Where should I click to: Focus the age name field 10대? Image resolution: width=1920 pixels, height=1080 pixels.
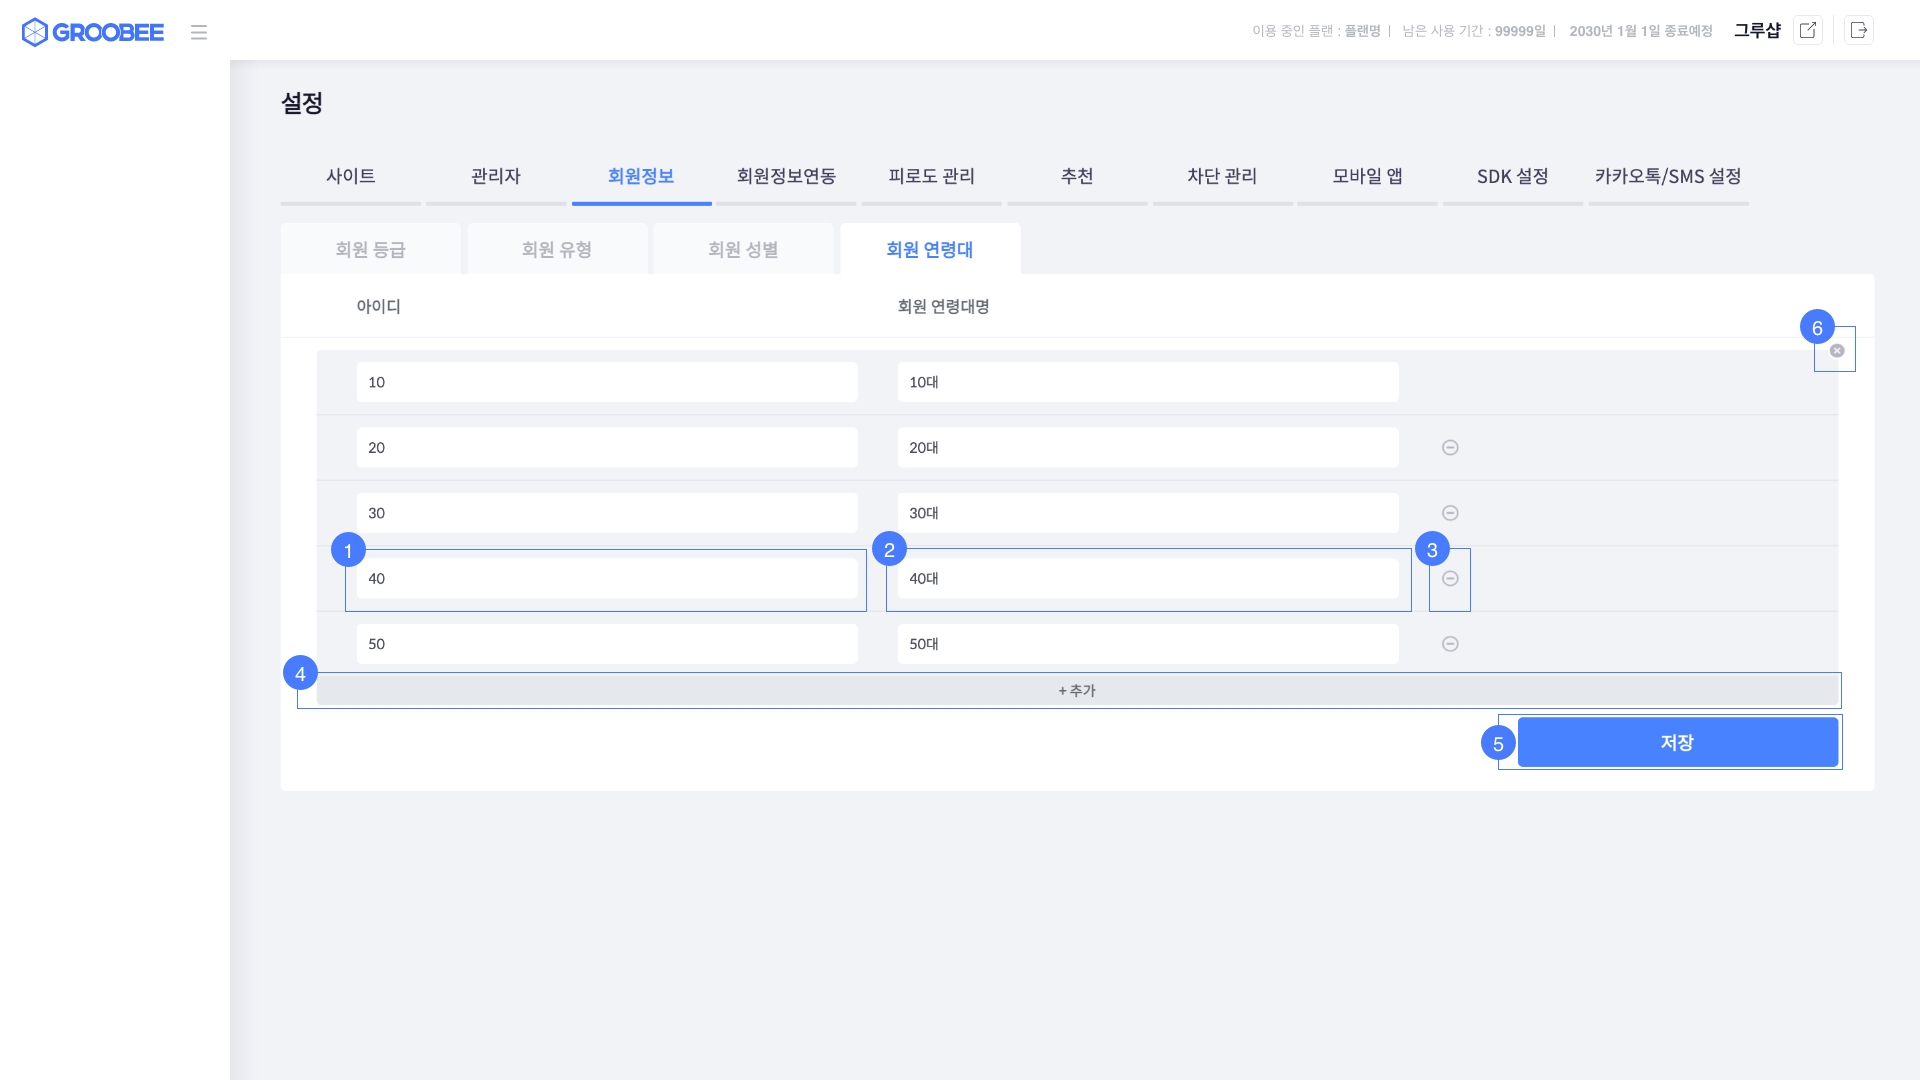click(x=1147, y=383)
